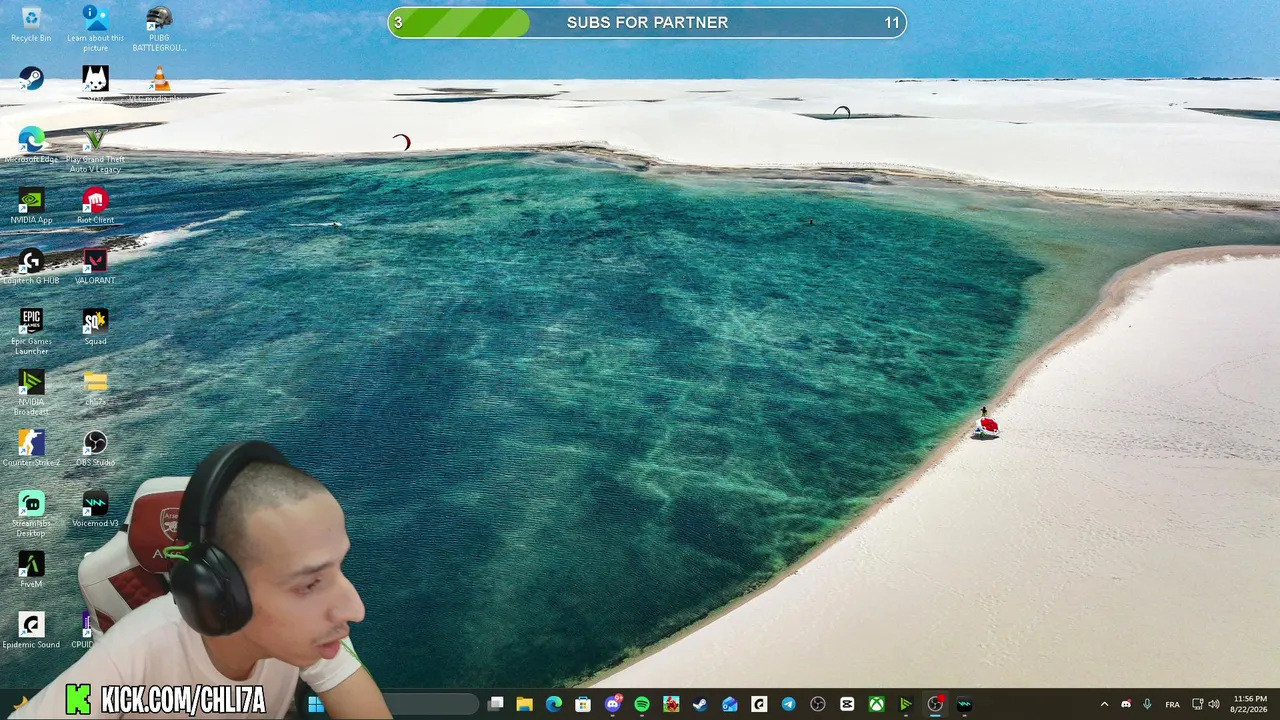The image size is (1280, 720).
Task: Launch the Squad desktop shortcut
Action: (x=95, y=327)
